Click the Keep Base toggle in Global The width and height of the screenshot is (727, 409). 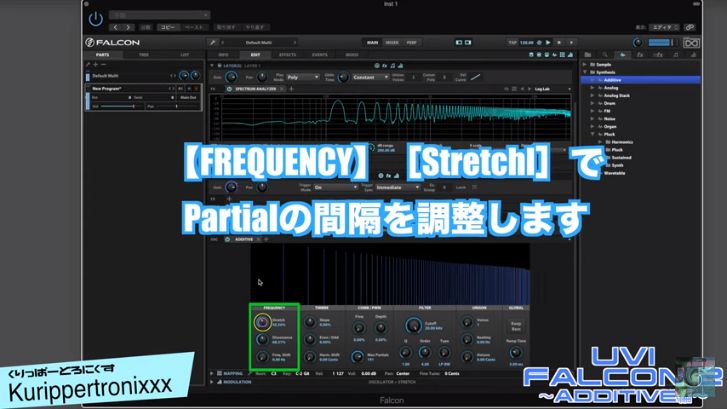pos(516,326)
